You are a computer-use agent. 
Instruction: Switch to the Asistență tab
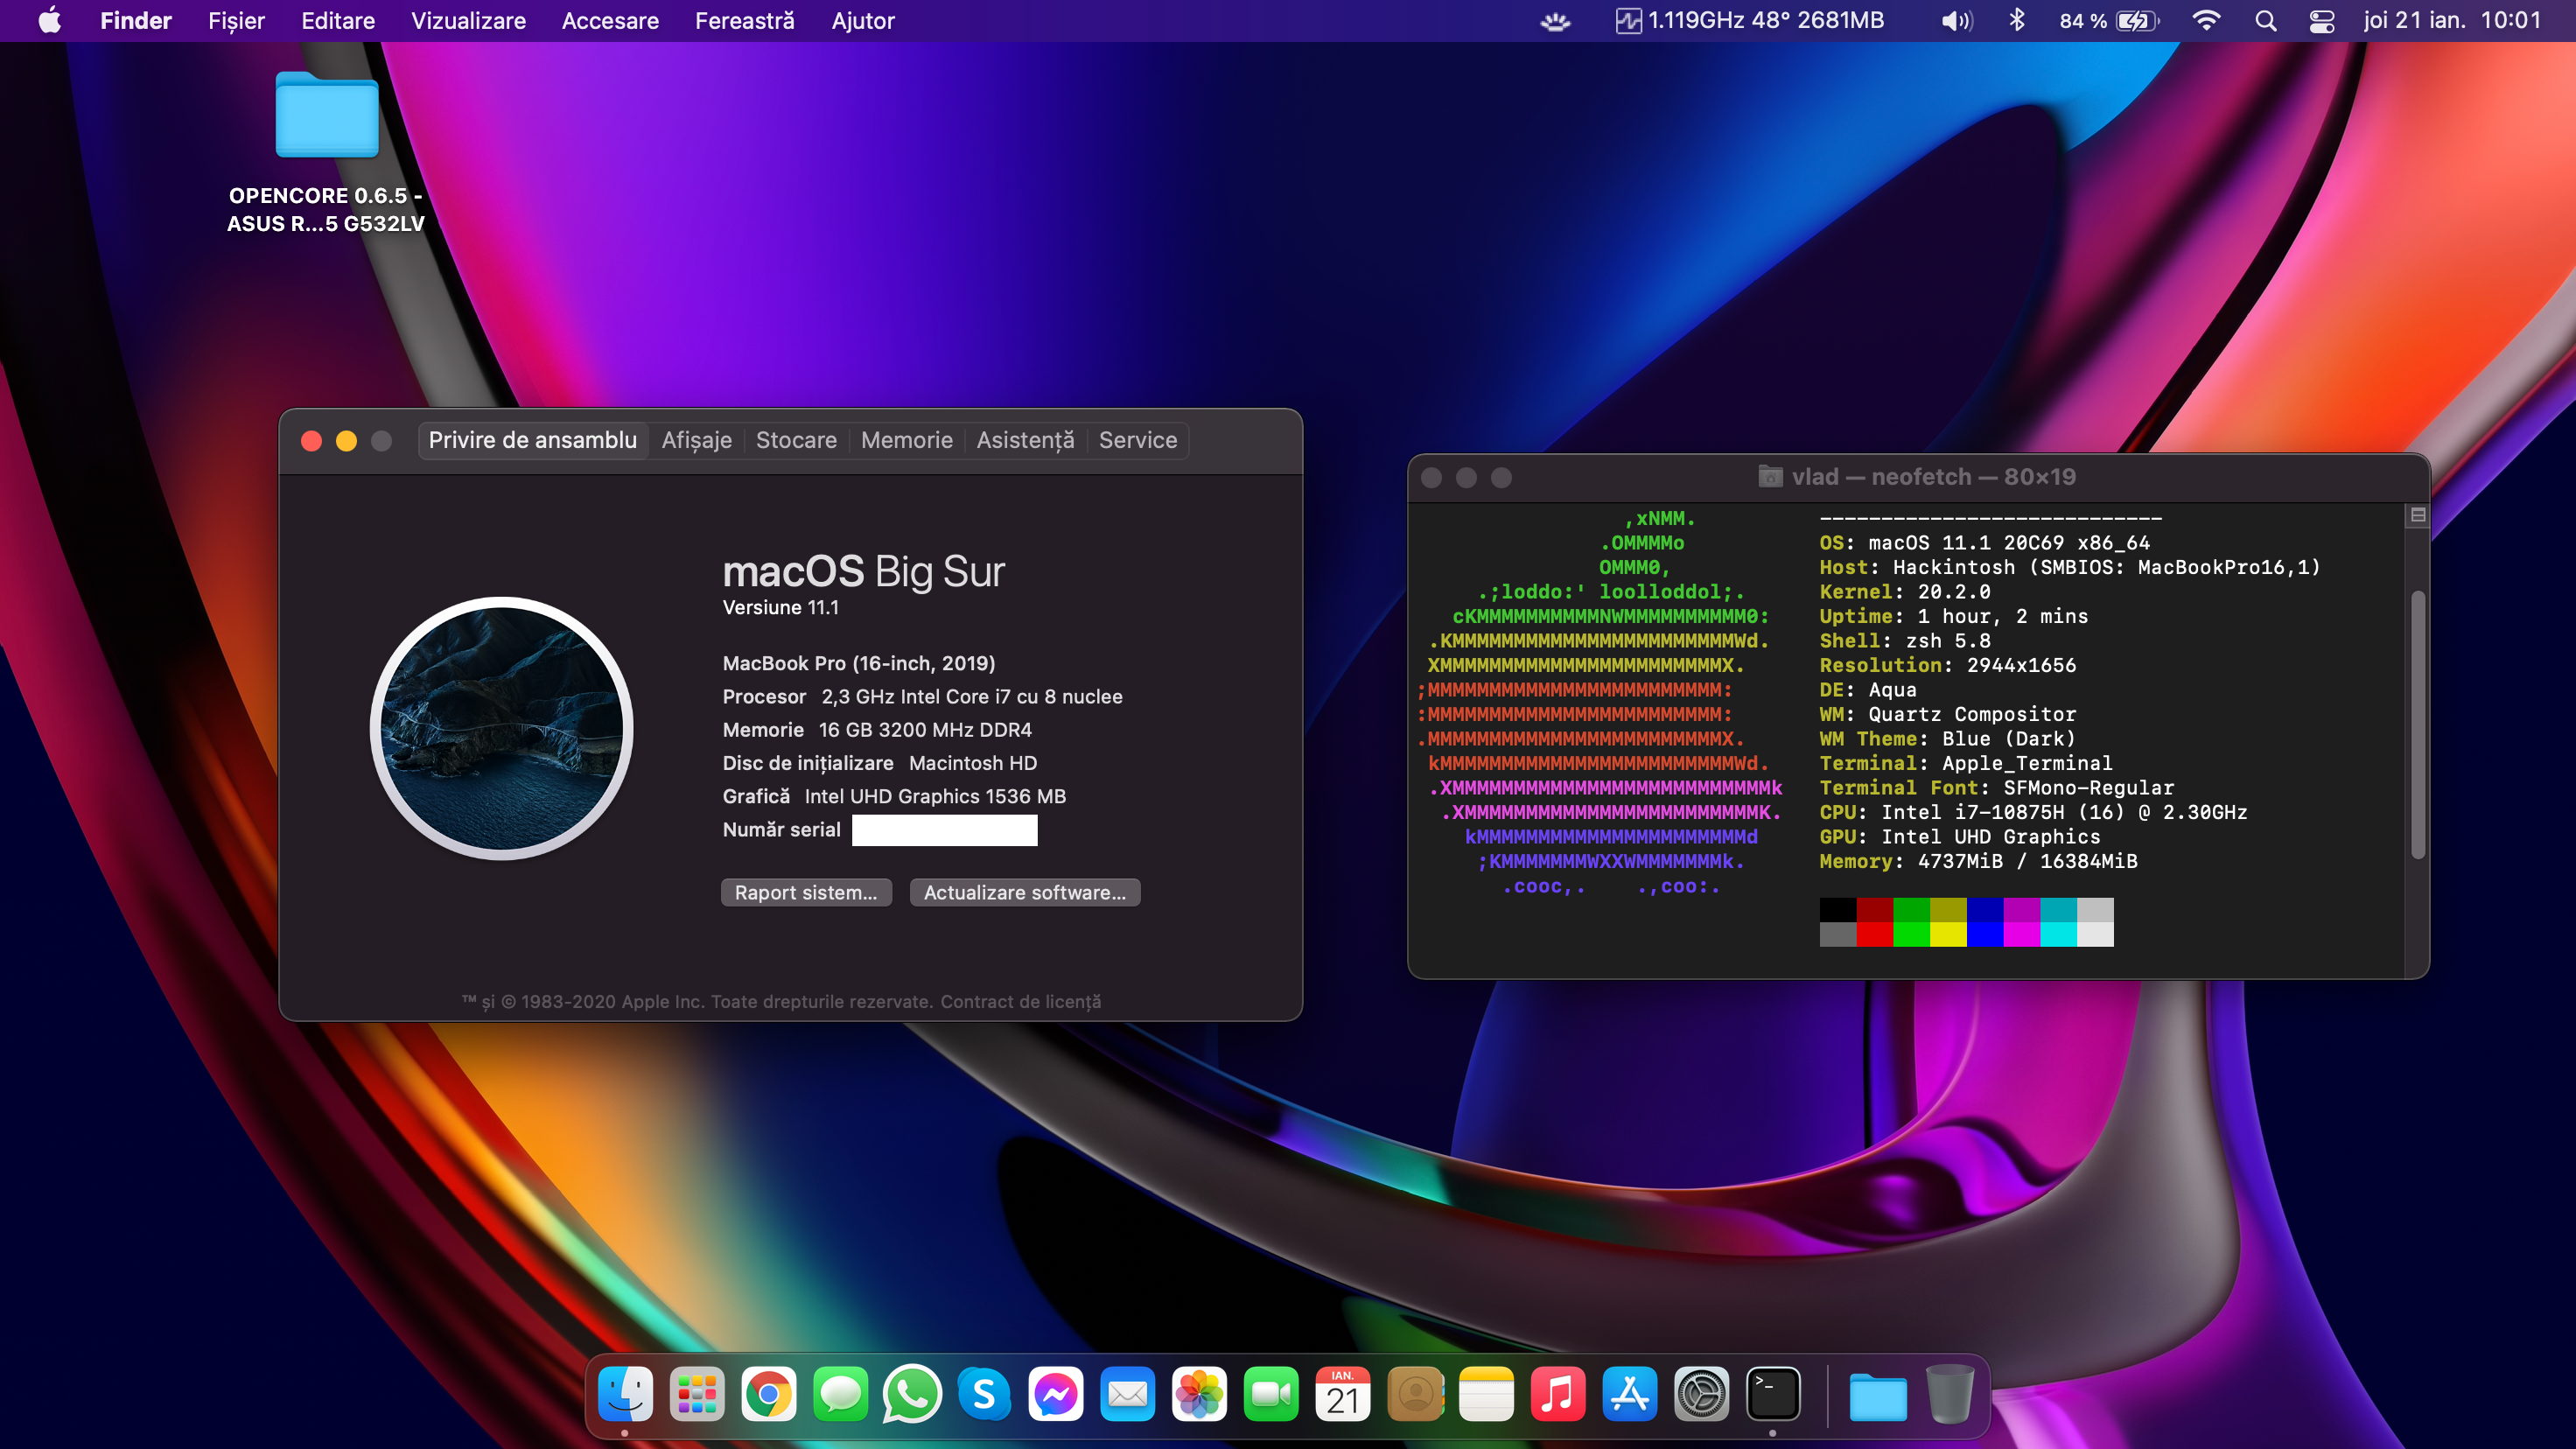click(1025, 440)
